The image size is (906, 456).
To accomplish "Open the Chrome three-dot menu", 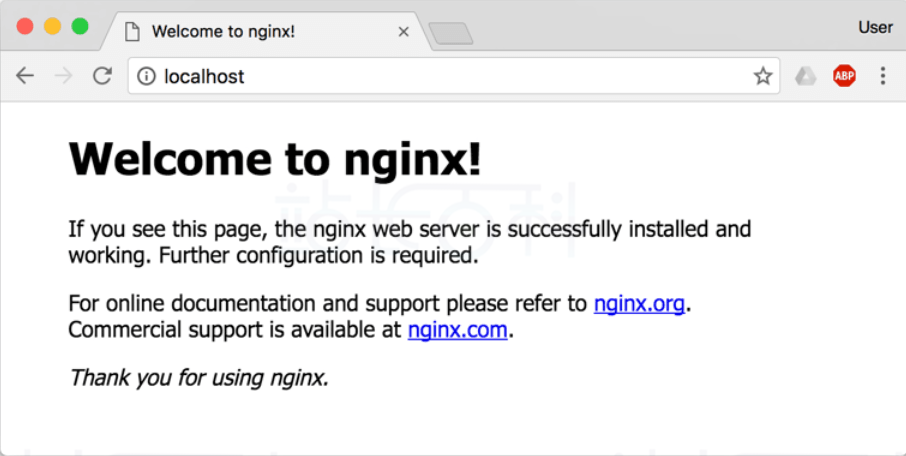I will (882, 76).
